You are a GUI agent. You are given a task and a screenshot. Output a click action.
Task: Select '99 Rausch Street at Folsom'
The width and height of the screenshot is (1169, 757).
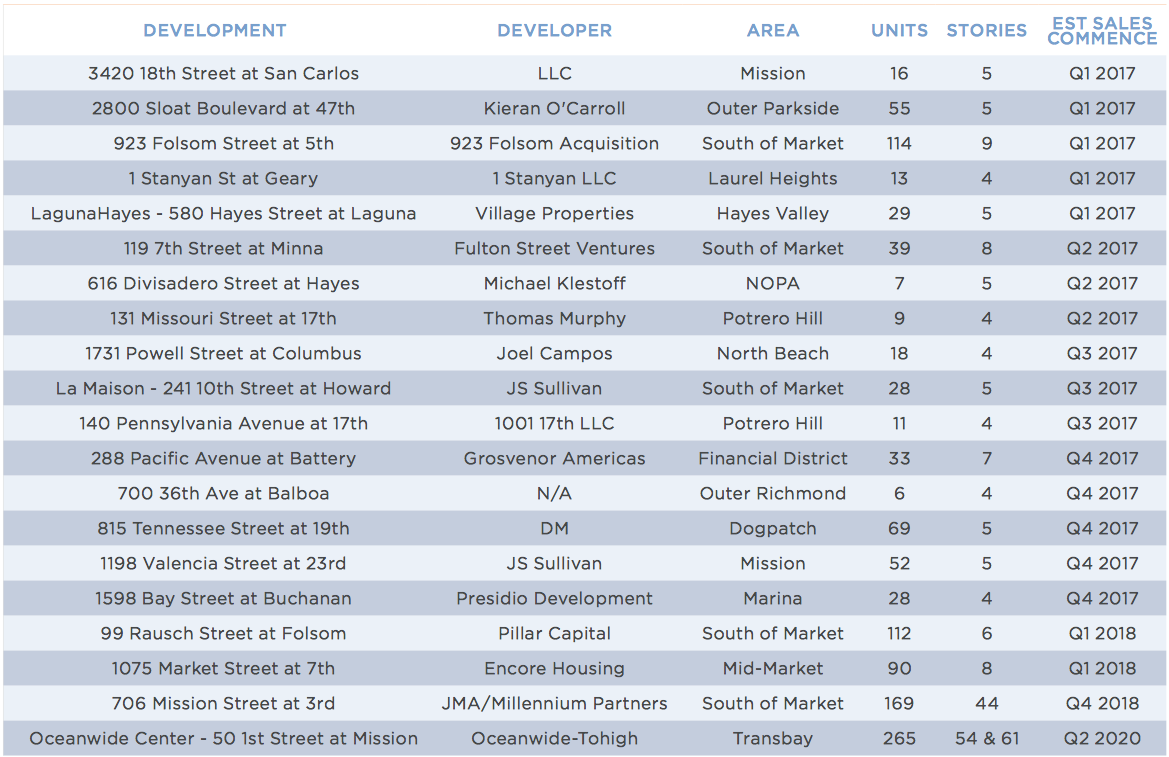click(223, 634)
